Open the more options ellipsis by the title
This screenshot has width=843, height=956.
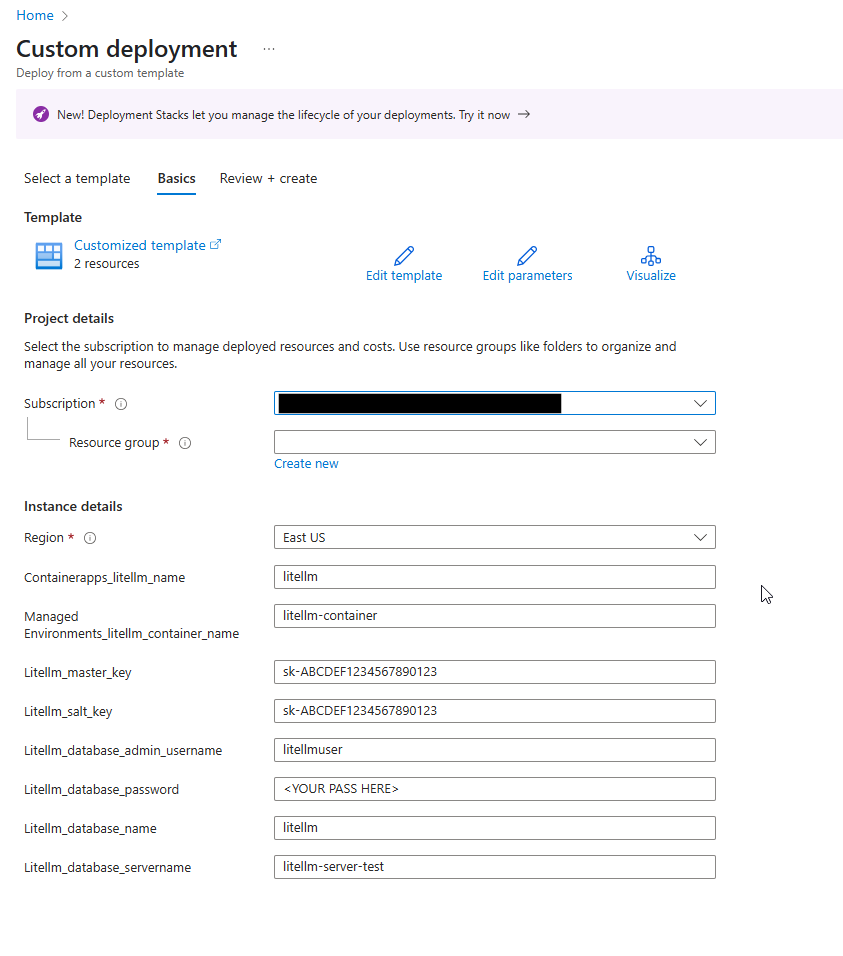click(x=269, y=49)
